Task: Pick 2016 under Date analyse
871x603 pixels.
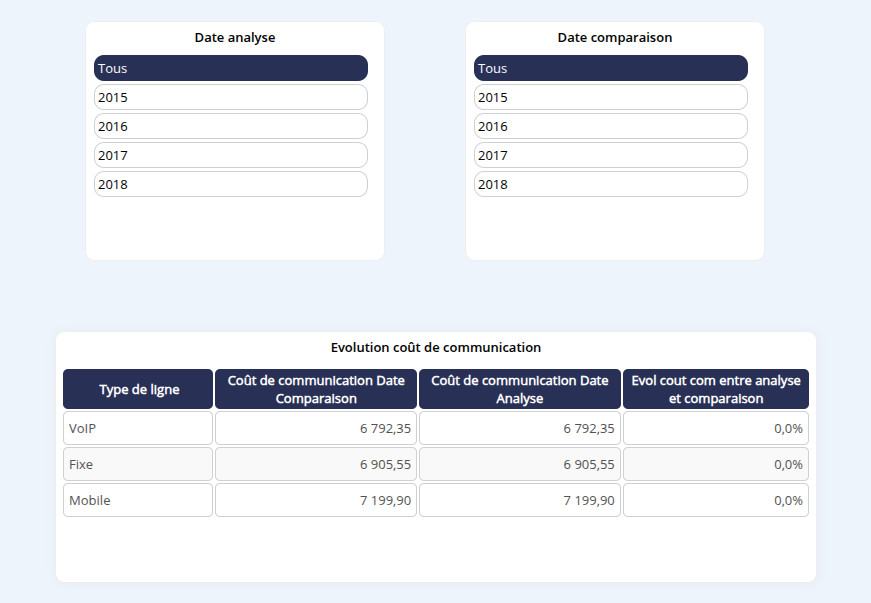Action: (230, 126)
